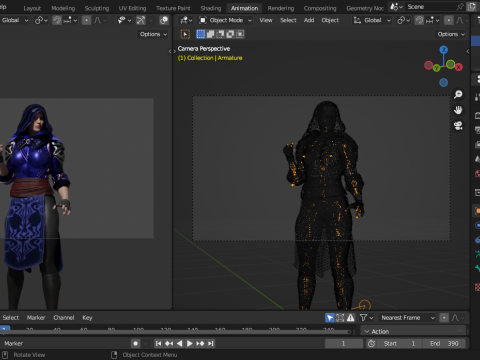Toggle the camera view icon
This screenshot has height=360, width=480.
[458, 126]
